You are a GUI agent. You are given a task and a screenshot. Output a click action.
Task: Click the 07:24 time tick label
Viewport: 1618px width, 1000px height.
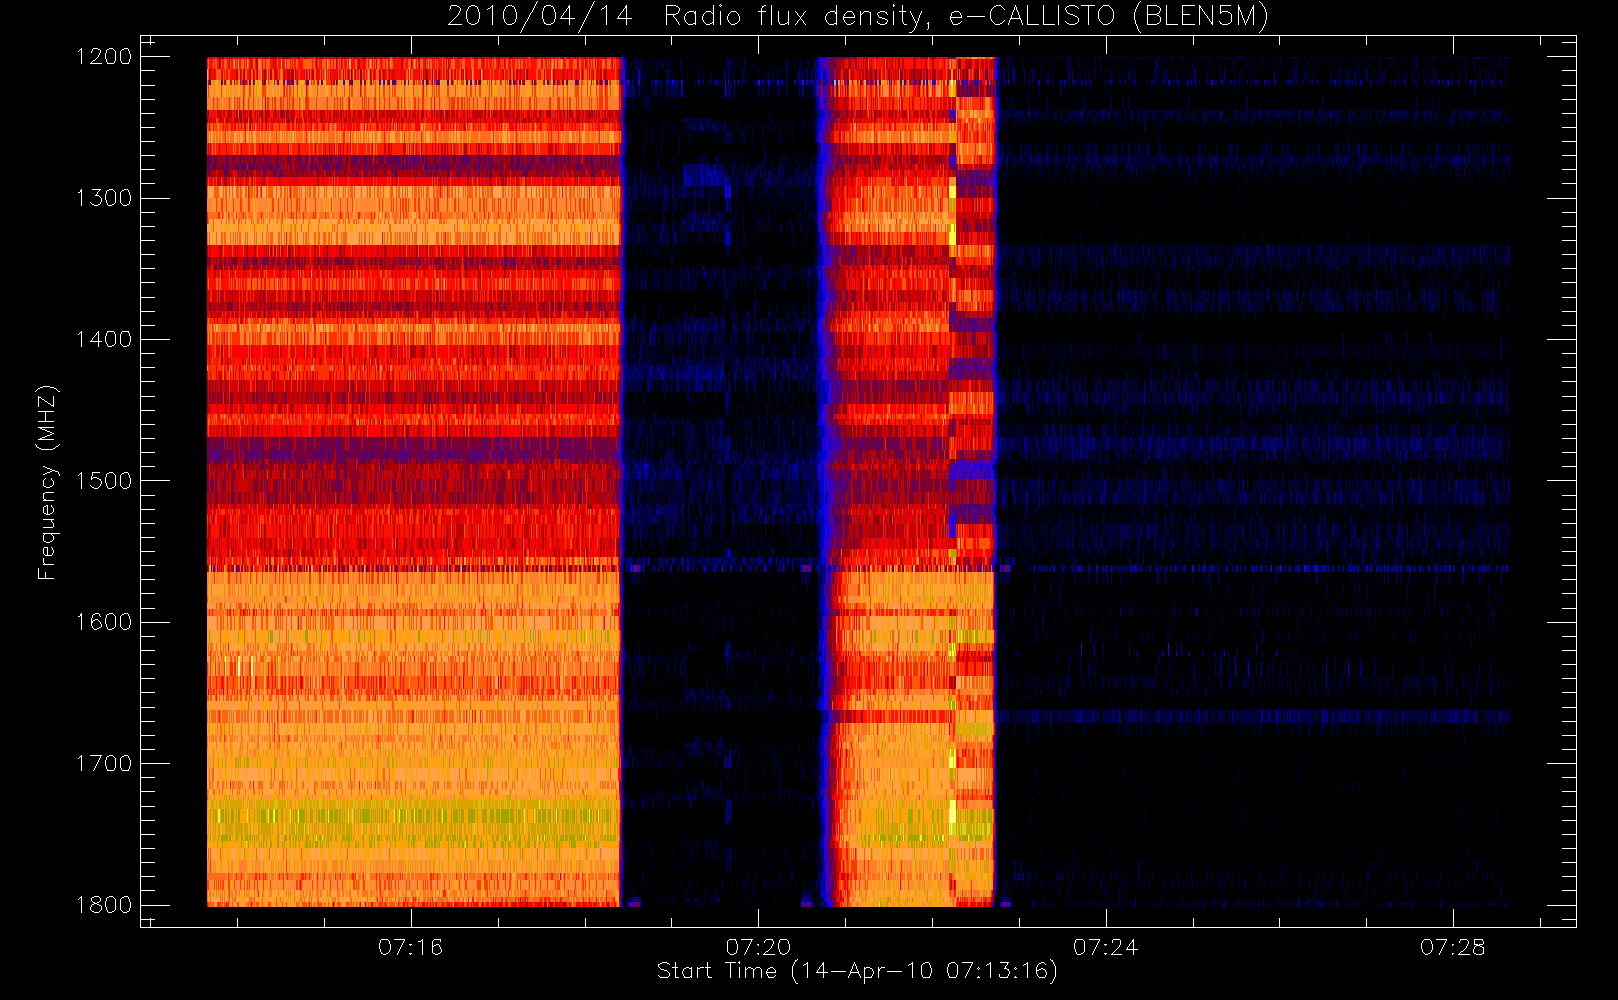click(1105, 947)
